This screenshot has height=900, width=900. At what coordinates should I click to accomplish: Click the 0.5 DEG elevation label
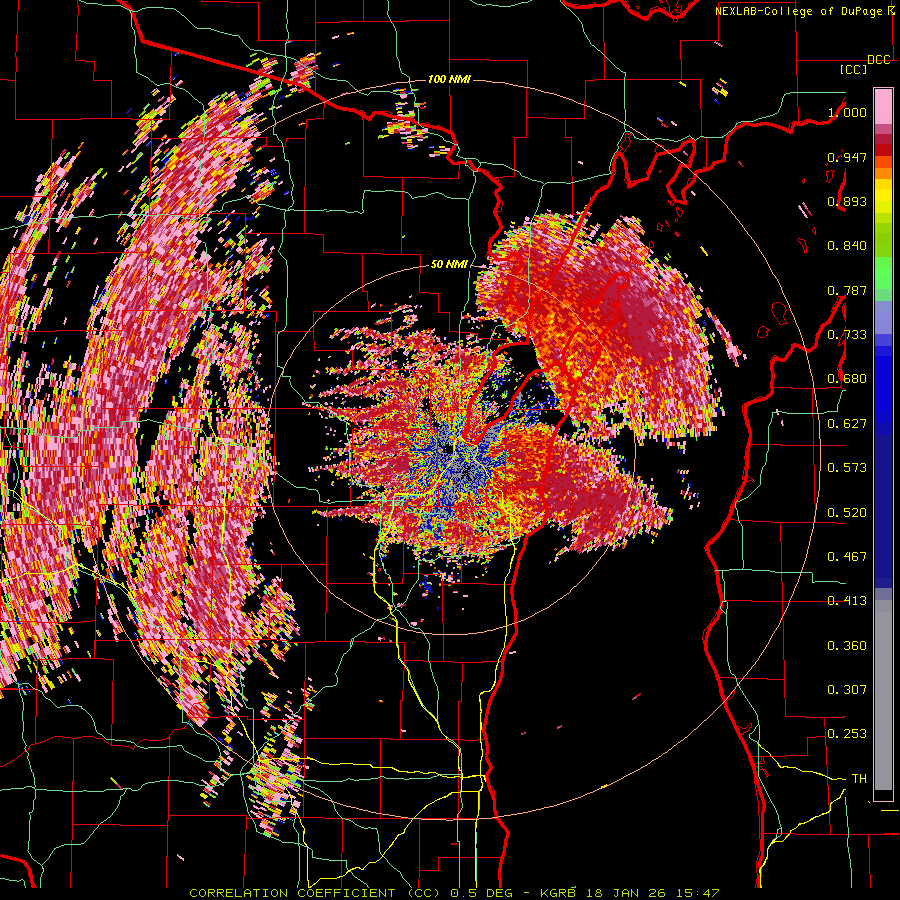click(481, 893)
